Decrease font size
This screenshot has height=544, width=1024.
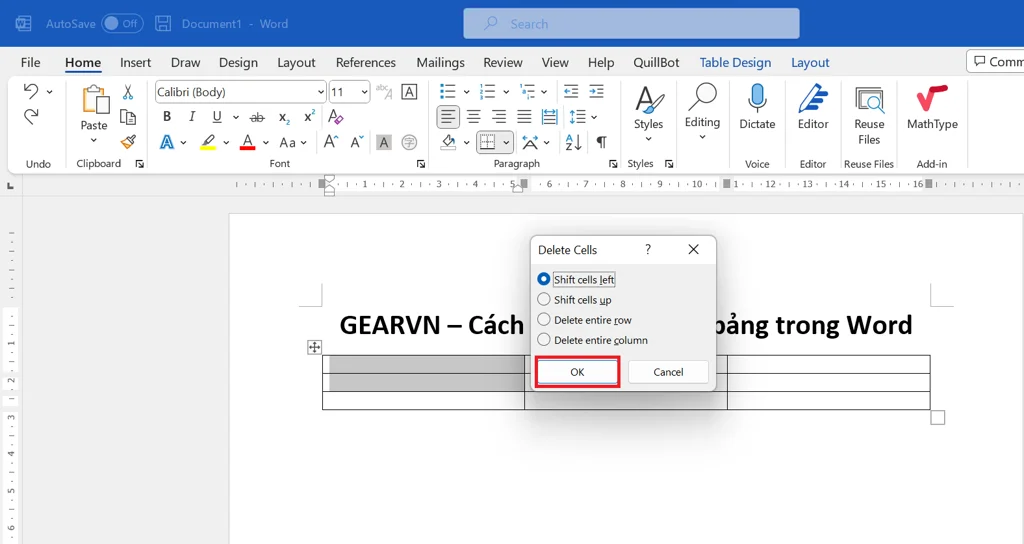click(357, 142)
